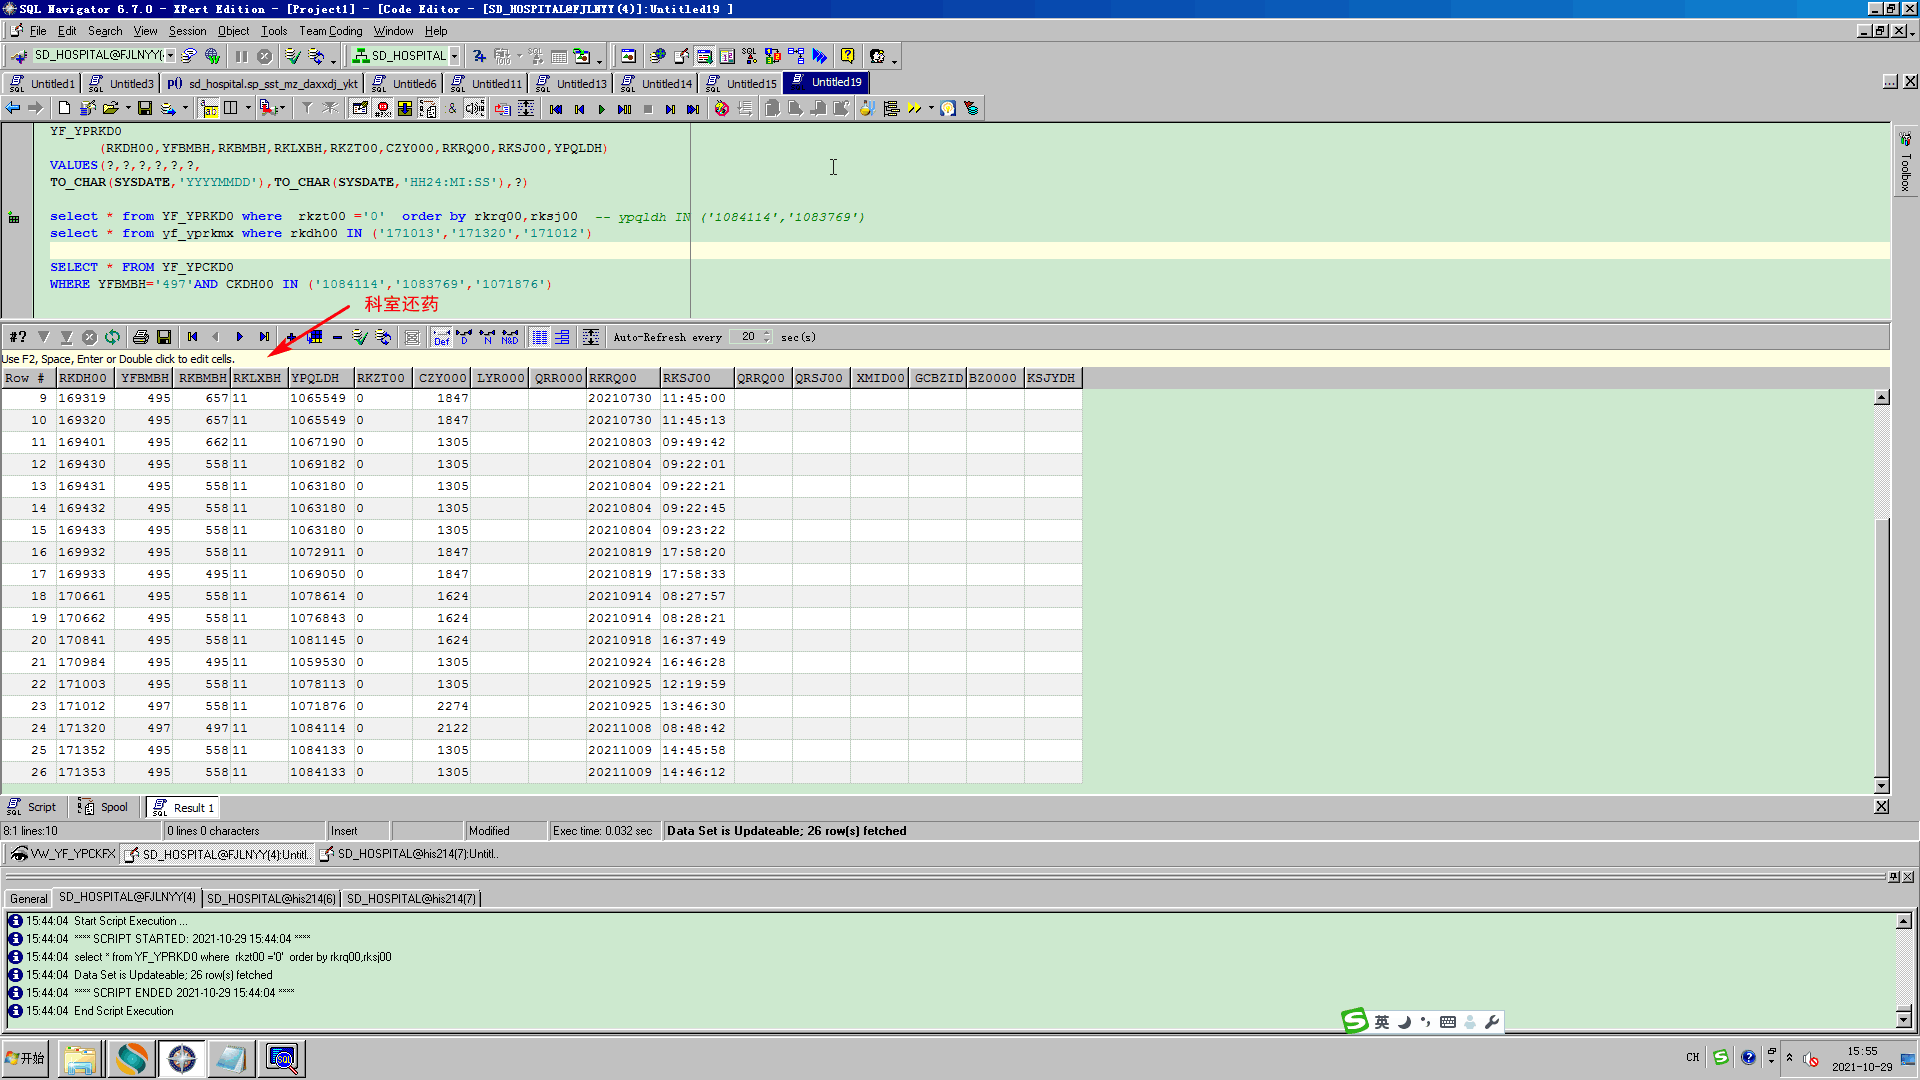
Task: Click the grid view layout icon
Action: pyautogui.click(x=539, y=337)
